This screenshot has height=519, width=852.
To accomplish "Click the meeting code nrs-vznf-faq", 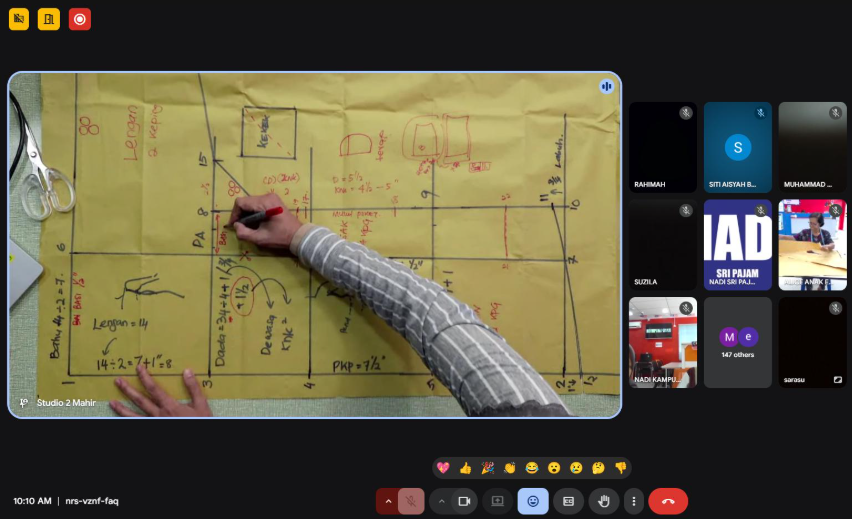I will click(x=91, y=501).
